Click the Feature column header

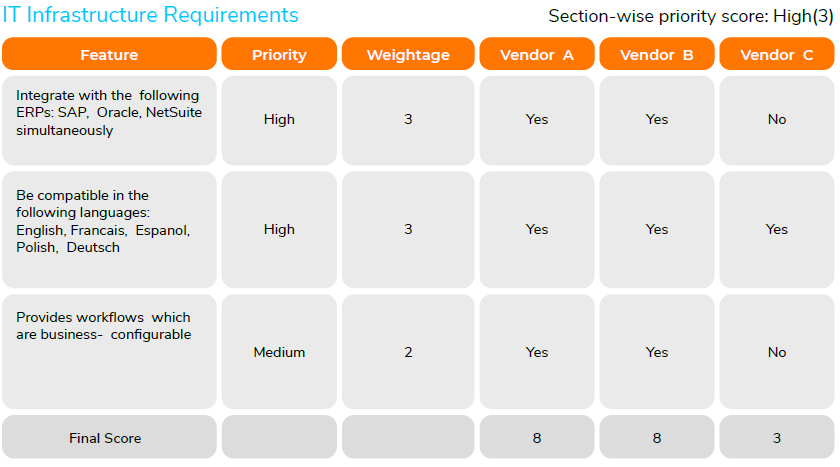[109, 55]
